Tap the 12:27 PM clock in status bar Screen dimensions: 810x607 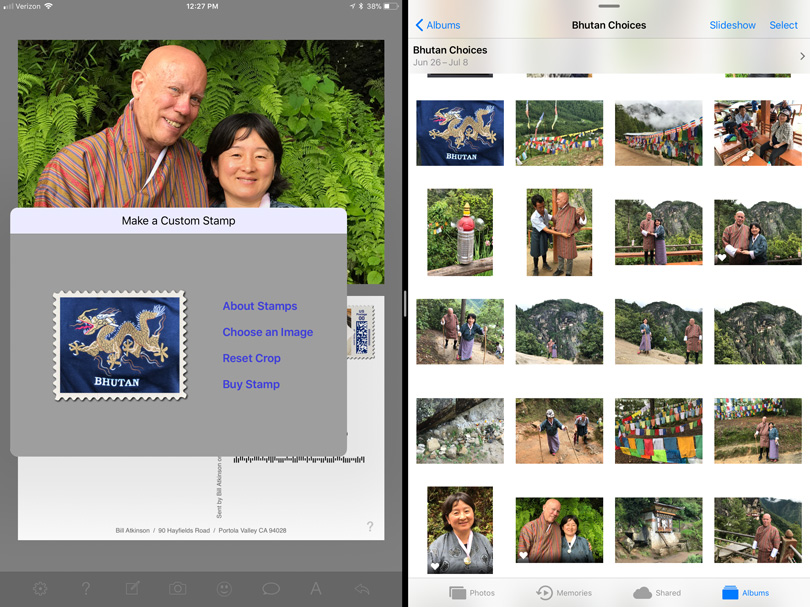pos(202,6)
